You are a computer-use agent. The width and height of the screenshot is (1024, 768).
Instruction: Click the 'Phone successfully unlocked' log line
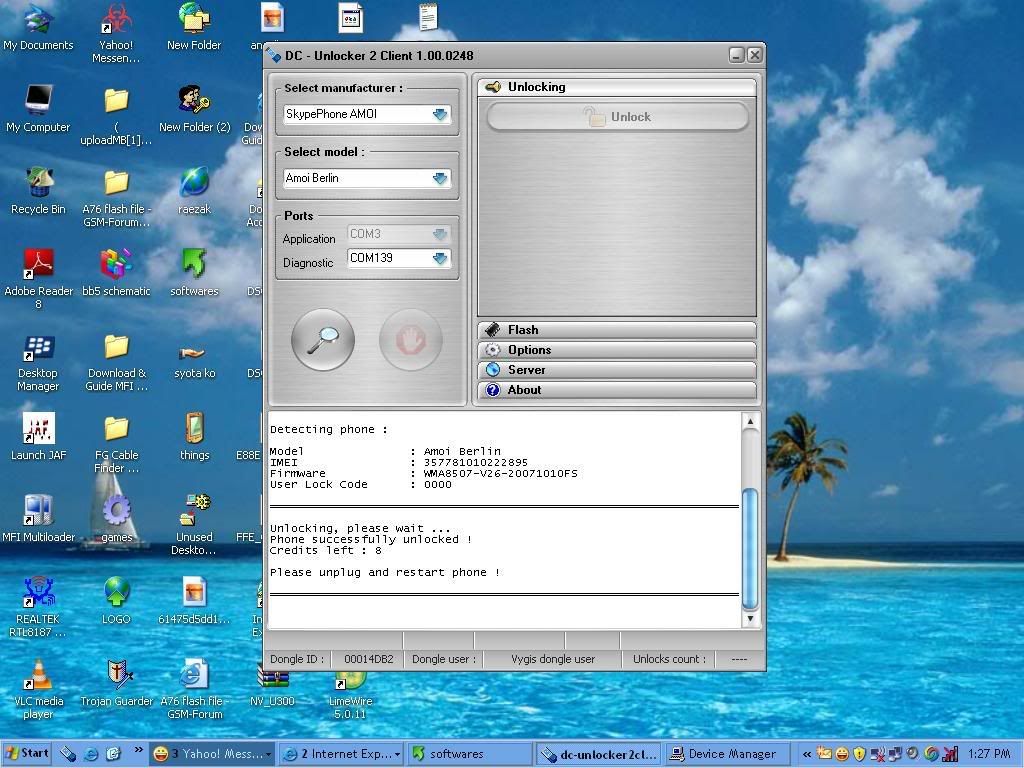point(371,539)
